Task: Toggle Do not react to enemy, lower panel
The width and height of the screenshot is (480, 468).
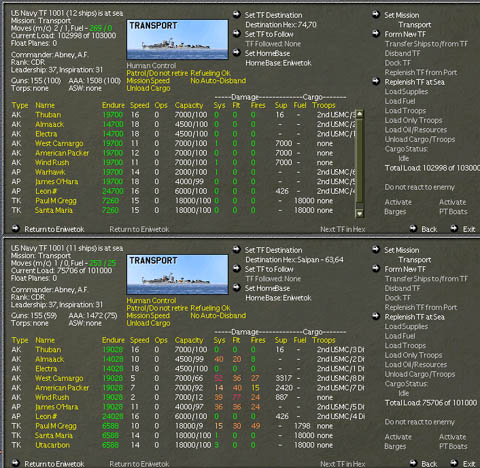Action: [420, 422]
